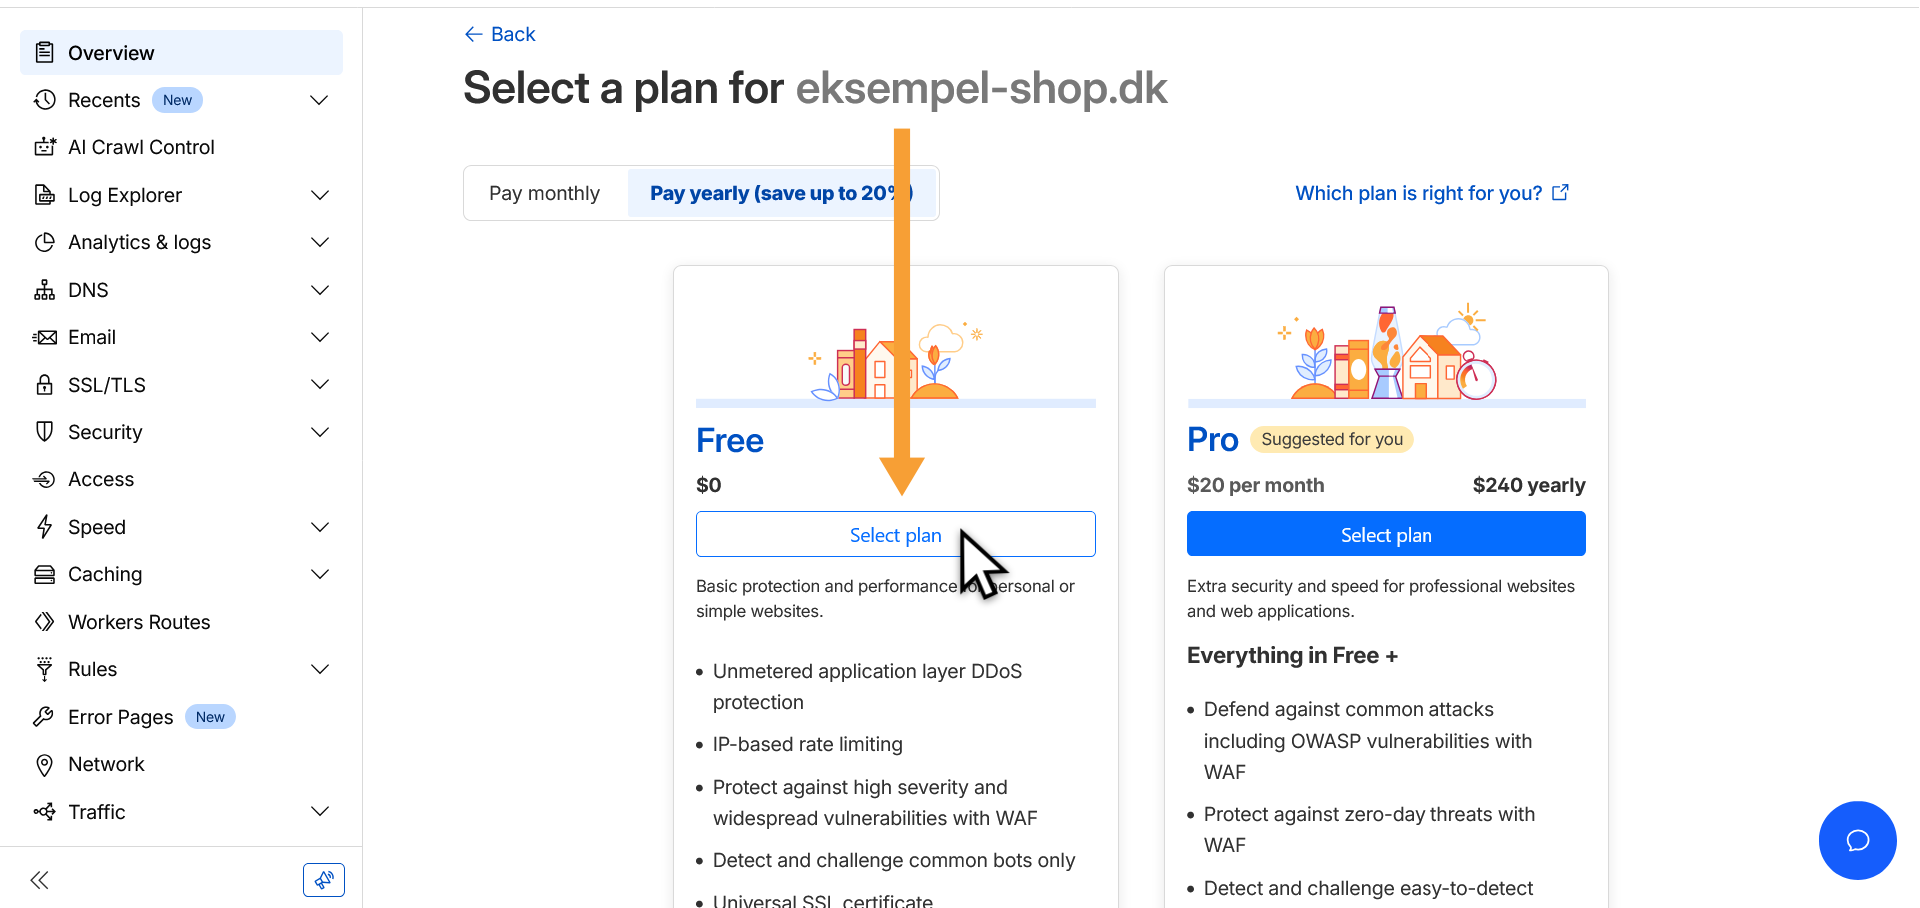Open the chat support bubble
This screenshot has width=1920, height=908.
point(1857,840)
